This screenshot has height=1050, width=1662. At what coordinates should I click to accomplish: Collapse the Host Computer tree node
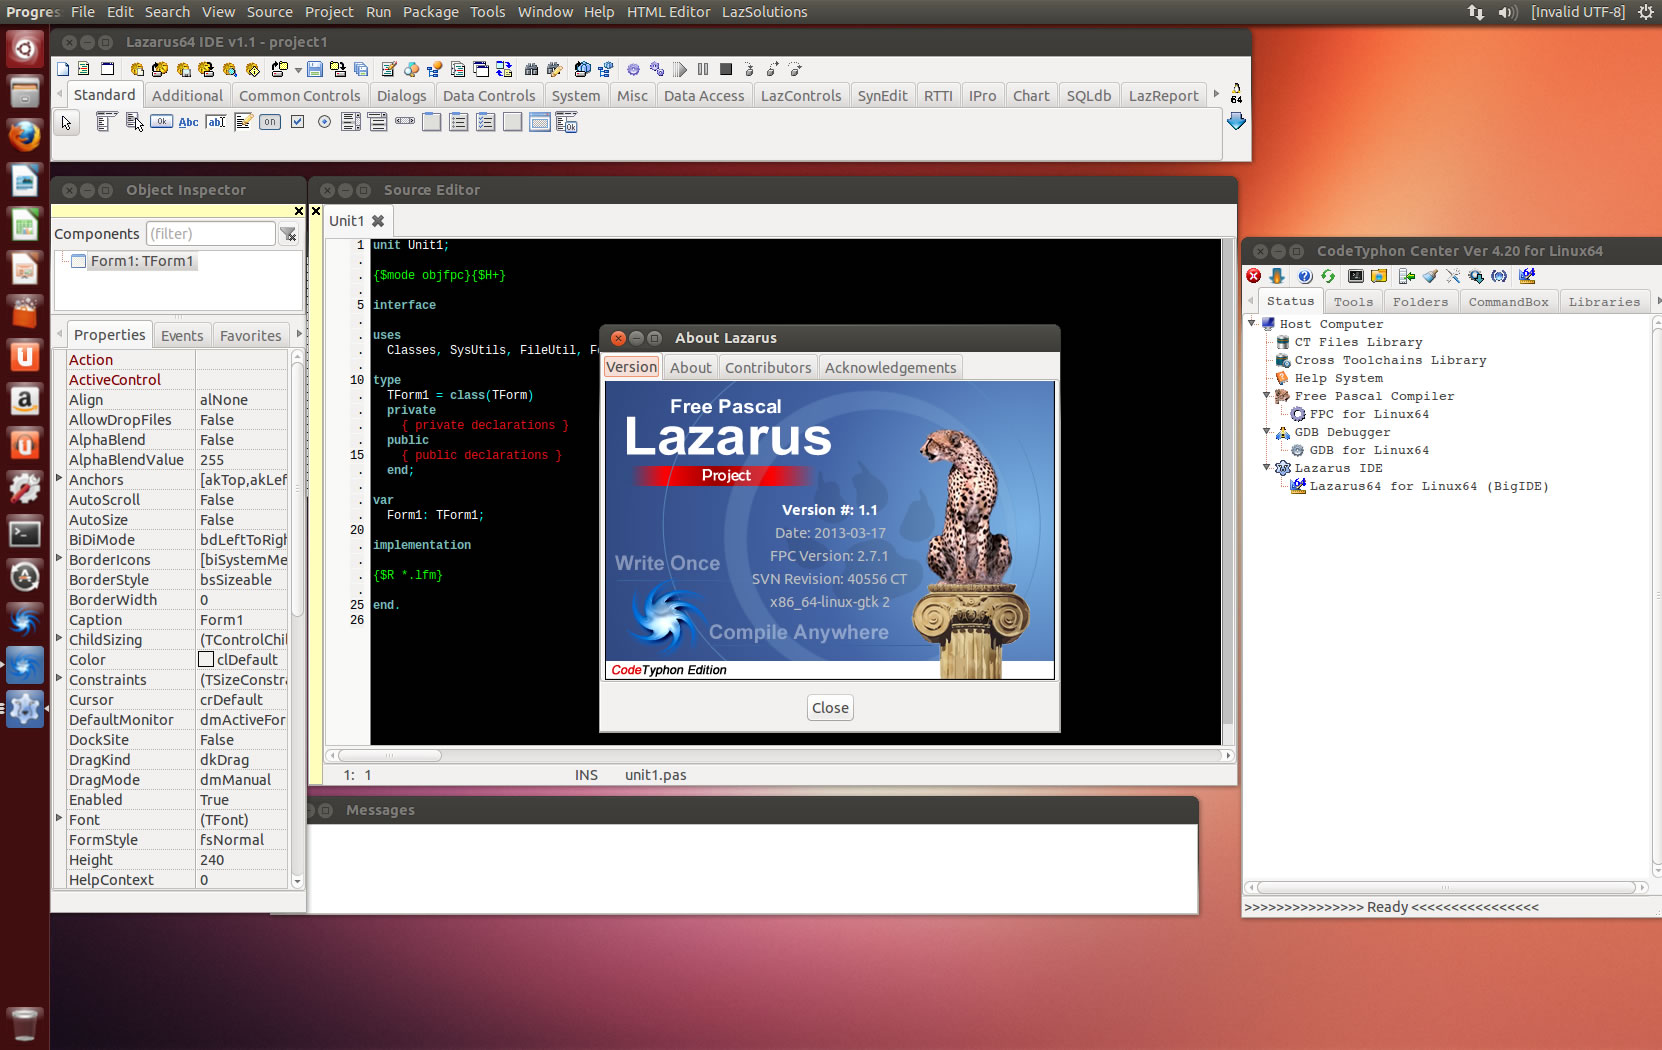pyautogui.click(x=1251, y=323)
